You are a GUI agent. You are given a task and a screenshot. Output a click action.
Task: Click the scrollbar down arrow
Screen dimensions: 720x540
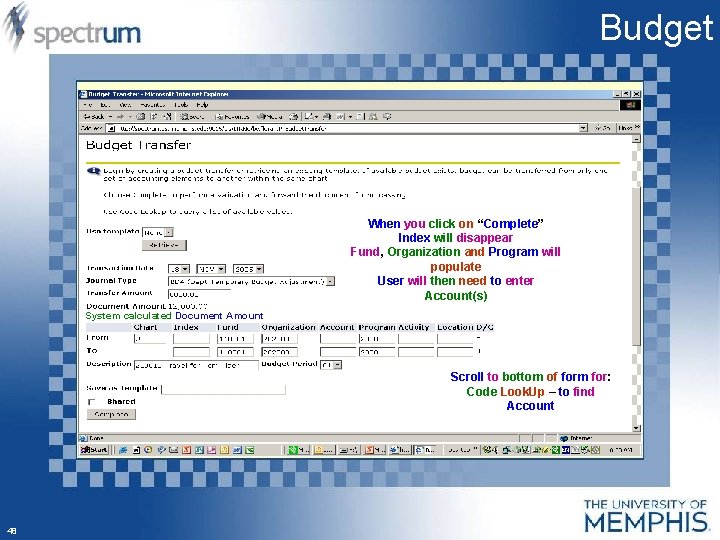coord(636,428)
